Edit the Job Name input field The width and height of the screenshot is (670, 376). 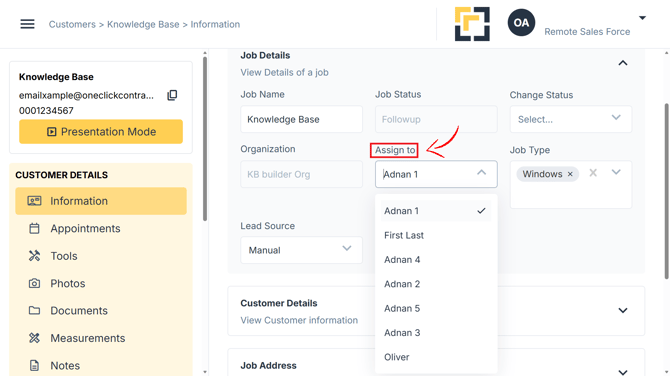pyautogui.click(x=301, y=119)
